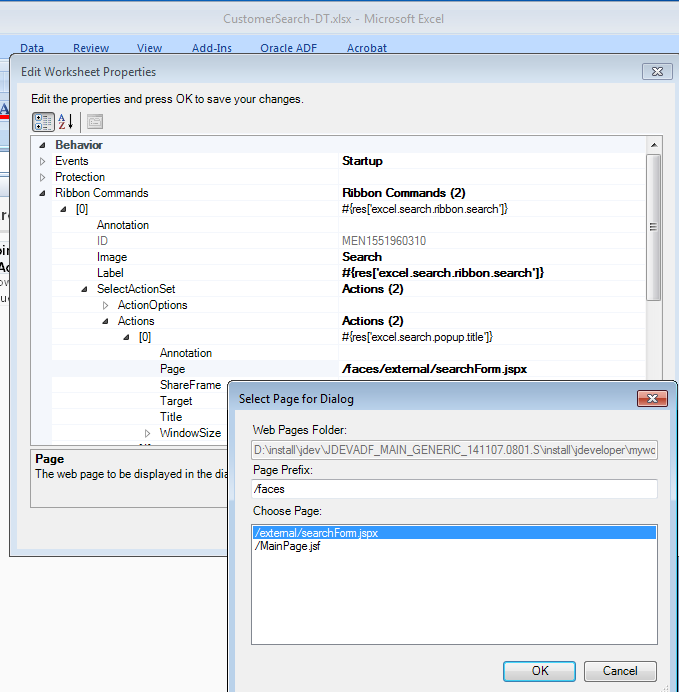Image resolution: width=679 pixels, height=692 pixels.
Task: Click the Web Pages Folder field
Action: click(454, 450)
